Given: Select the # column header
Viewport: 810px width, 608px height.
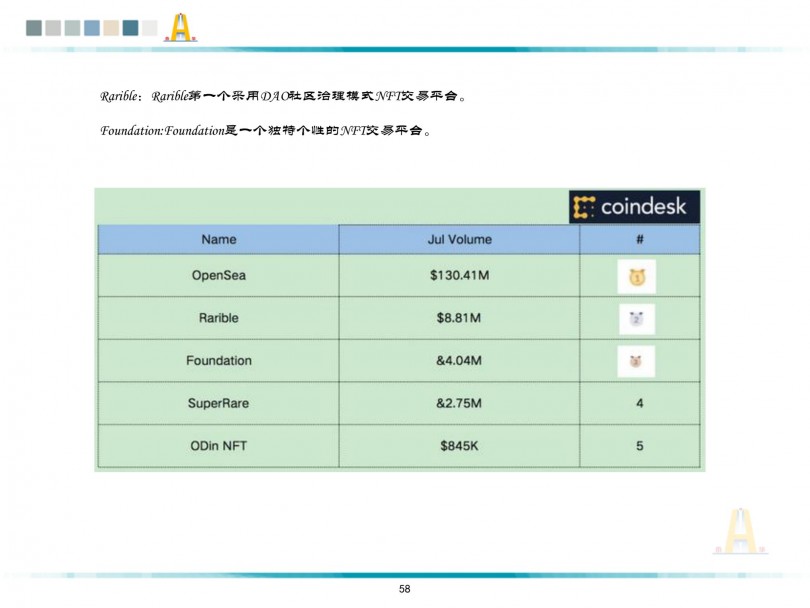Looking at the screenshot, I should 640,239.
